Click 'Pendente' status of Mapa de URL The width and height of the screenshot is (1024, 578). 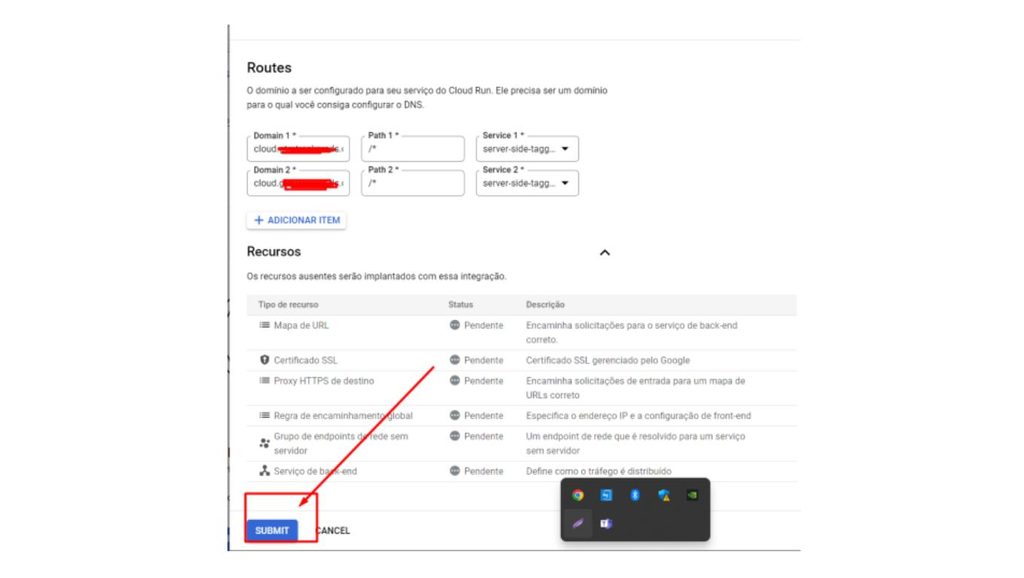pyautogui.click(x=484, y=325)
